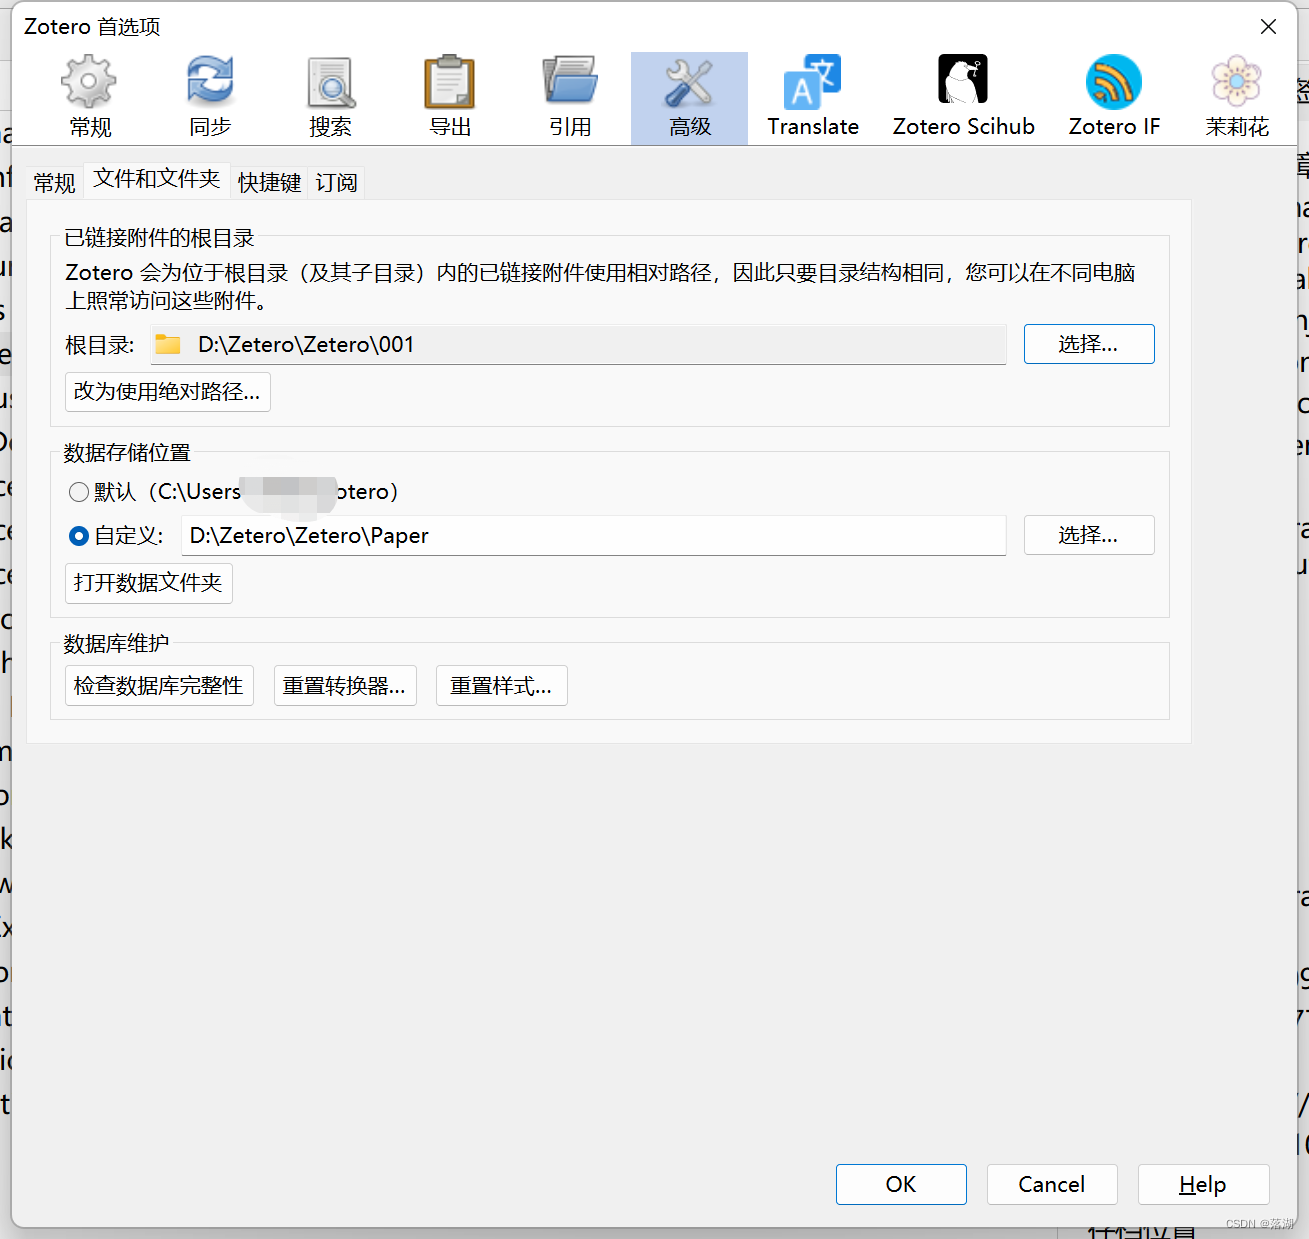Click 重置样式 button
Image resolution: width=1309 pixels, height=1239 pixels.
(x=502, y=686)
